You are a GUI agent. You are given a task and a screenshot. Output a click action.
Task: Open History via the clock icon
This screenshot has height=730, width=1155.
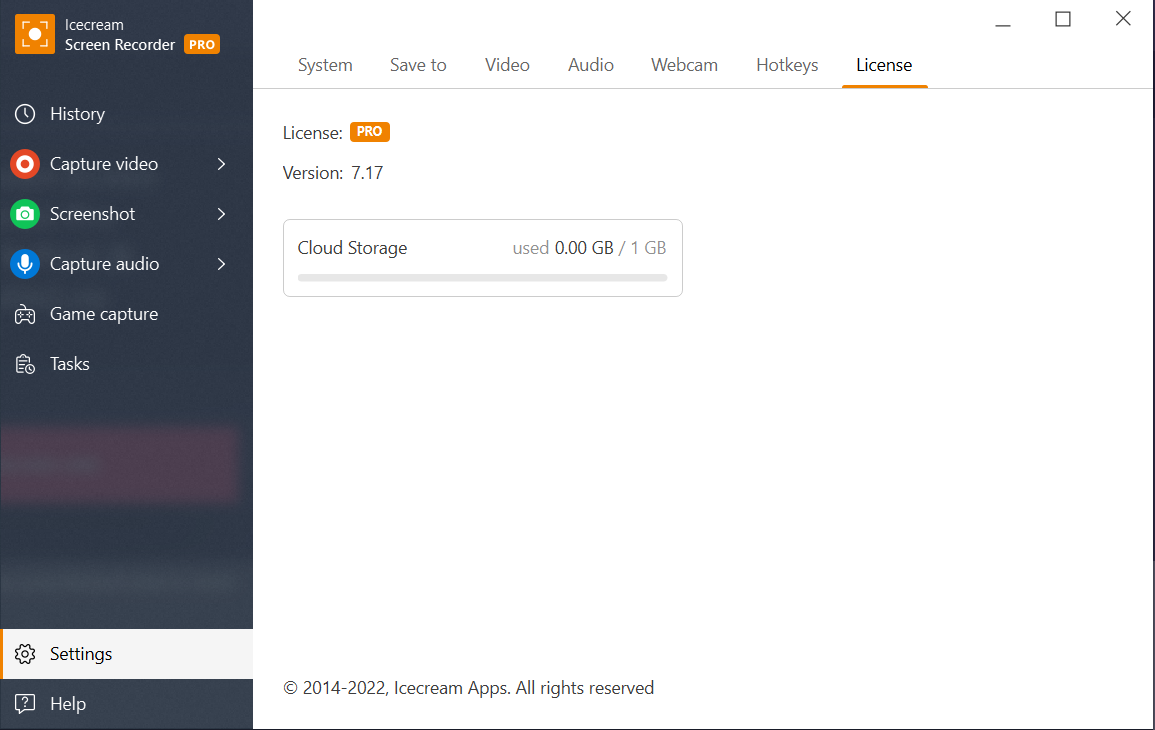(25, 114)
